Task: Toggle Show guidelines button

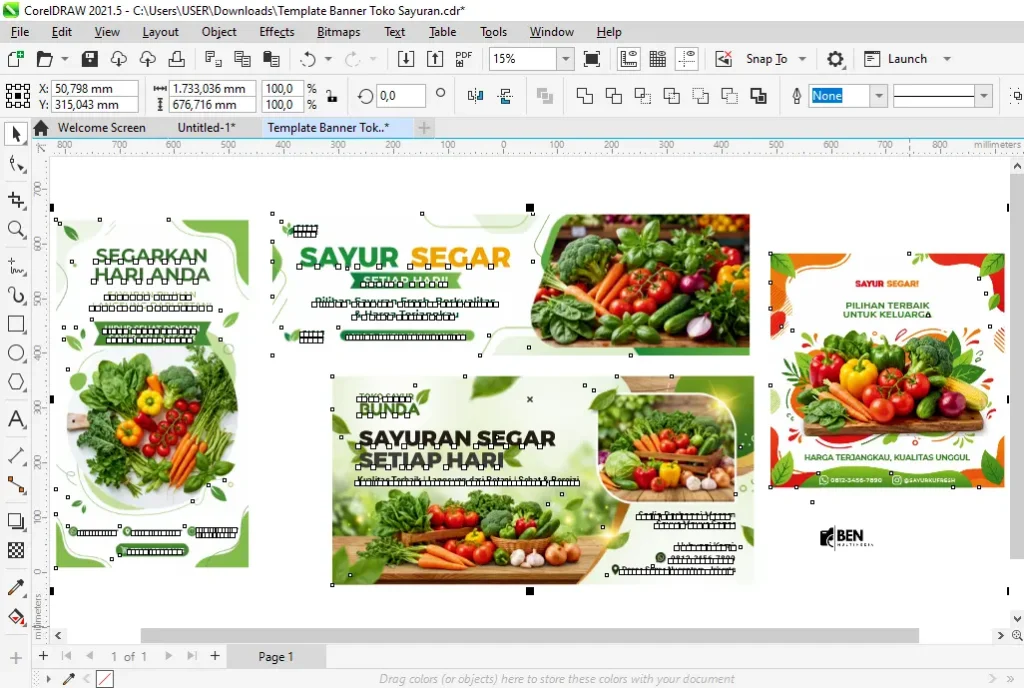Action: pyautogui.click(x=687, y=59)
